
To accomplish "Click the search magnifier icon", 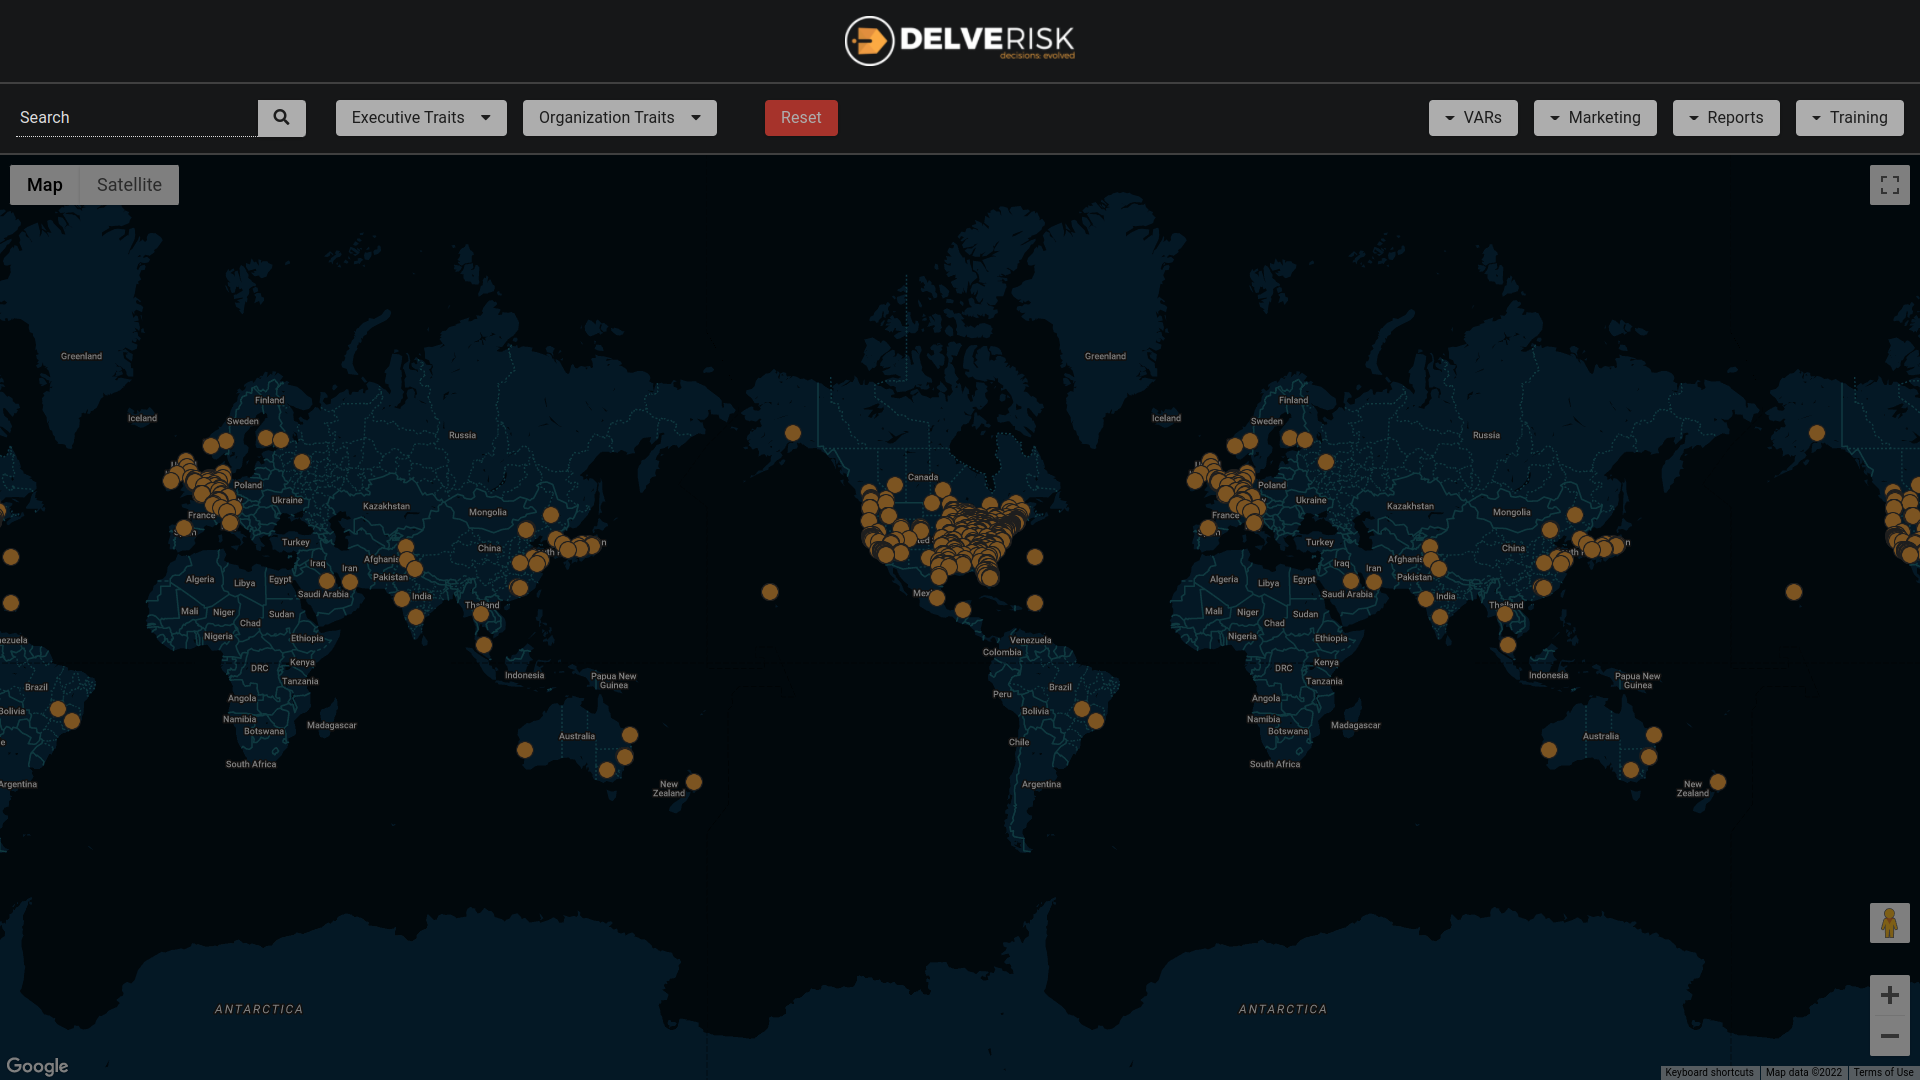I will pos(281,117).
